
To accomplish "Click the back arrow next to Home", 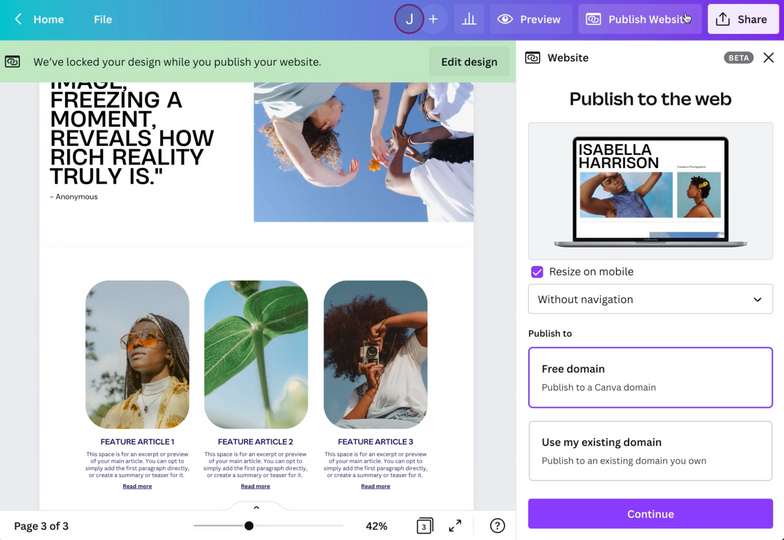I will [x=18, y=19].
